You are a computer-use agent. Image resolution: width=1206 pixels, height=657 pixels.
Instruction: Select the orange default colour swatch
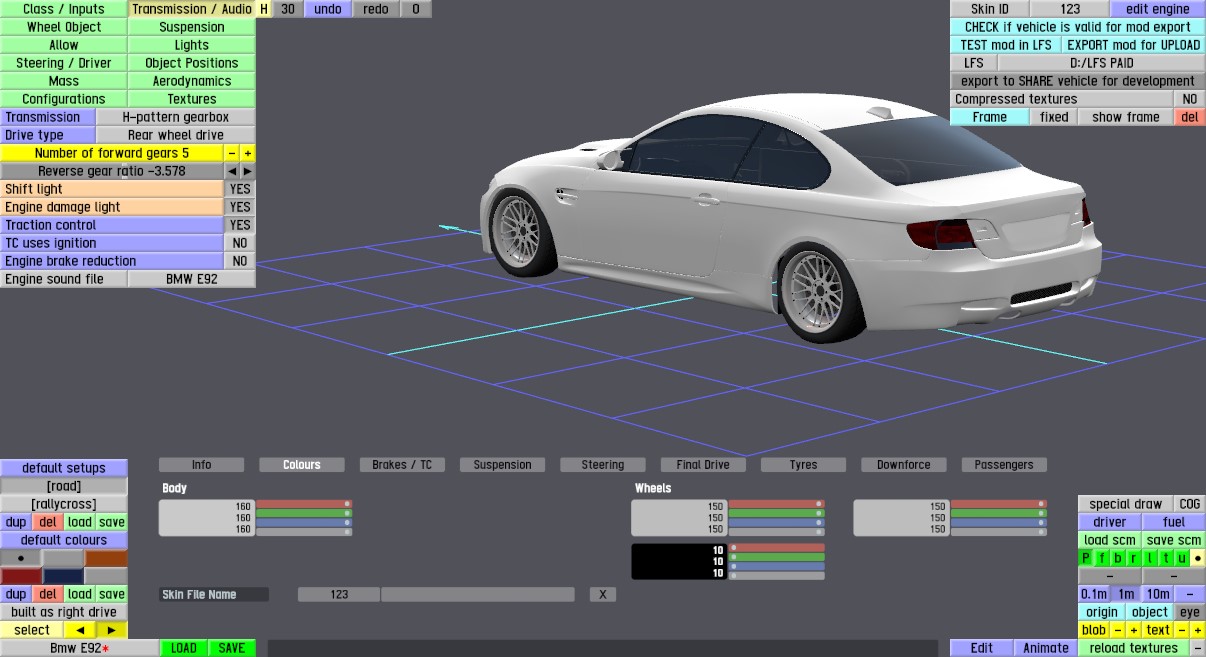click(106, 558)
